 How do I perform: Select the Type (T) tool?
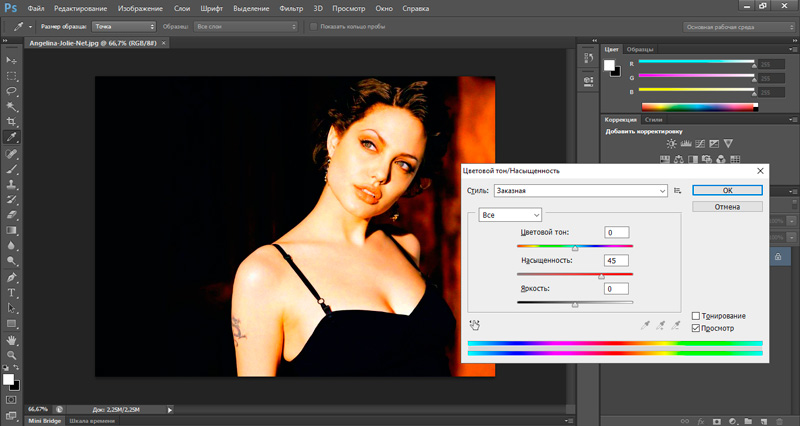coord(12,293)
